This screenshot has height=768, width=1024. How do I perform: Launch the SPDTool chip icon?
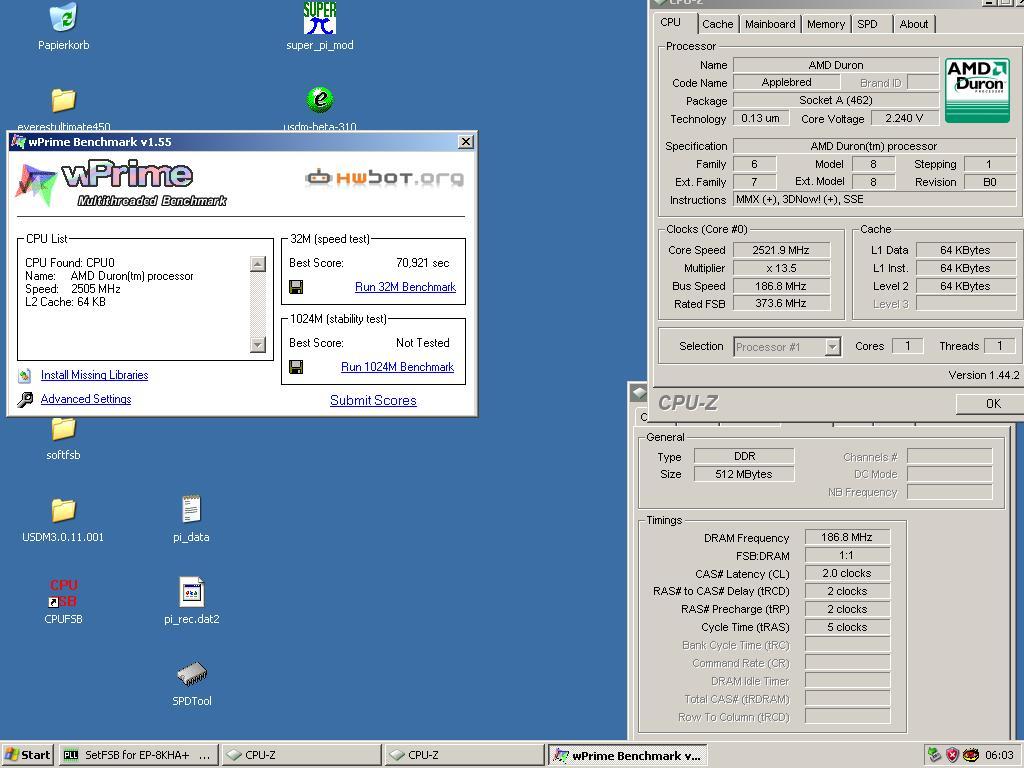coord(191,675)
